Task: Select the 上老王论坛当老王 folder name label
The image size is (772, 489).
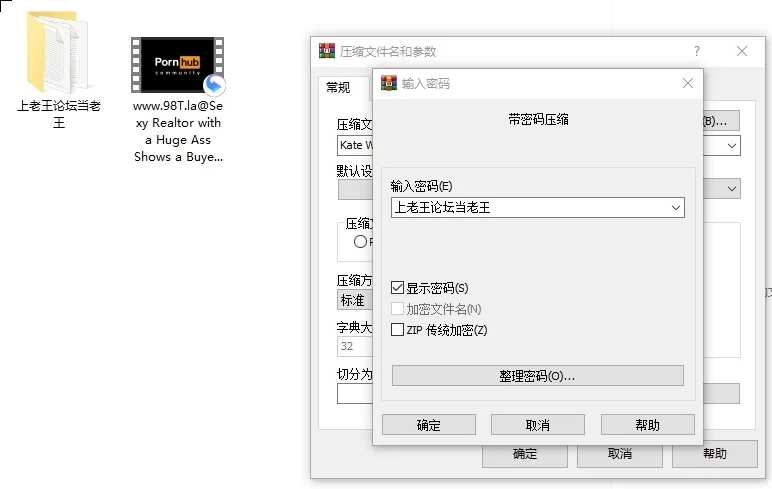Action: [x=59, y=114]
